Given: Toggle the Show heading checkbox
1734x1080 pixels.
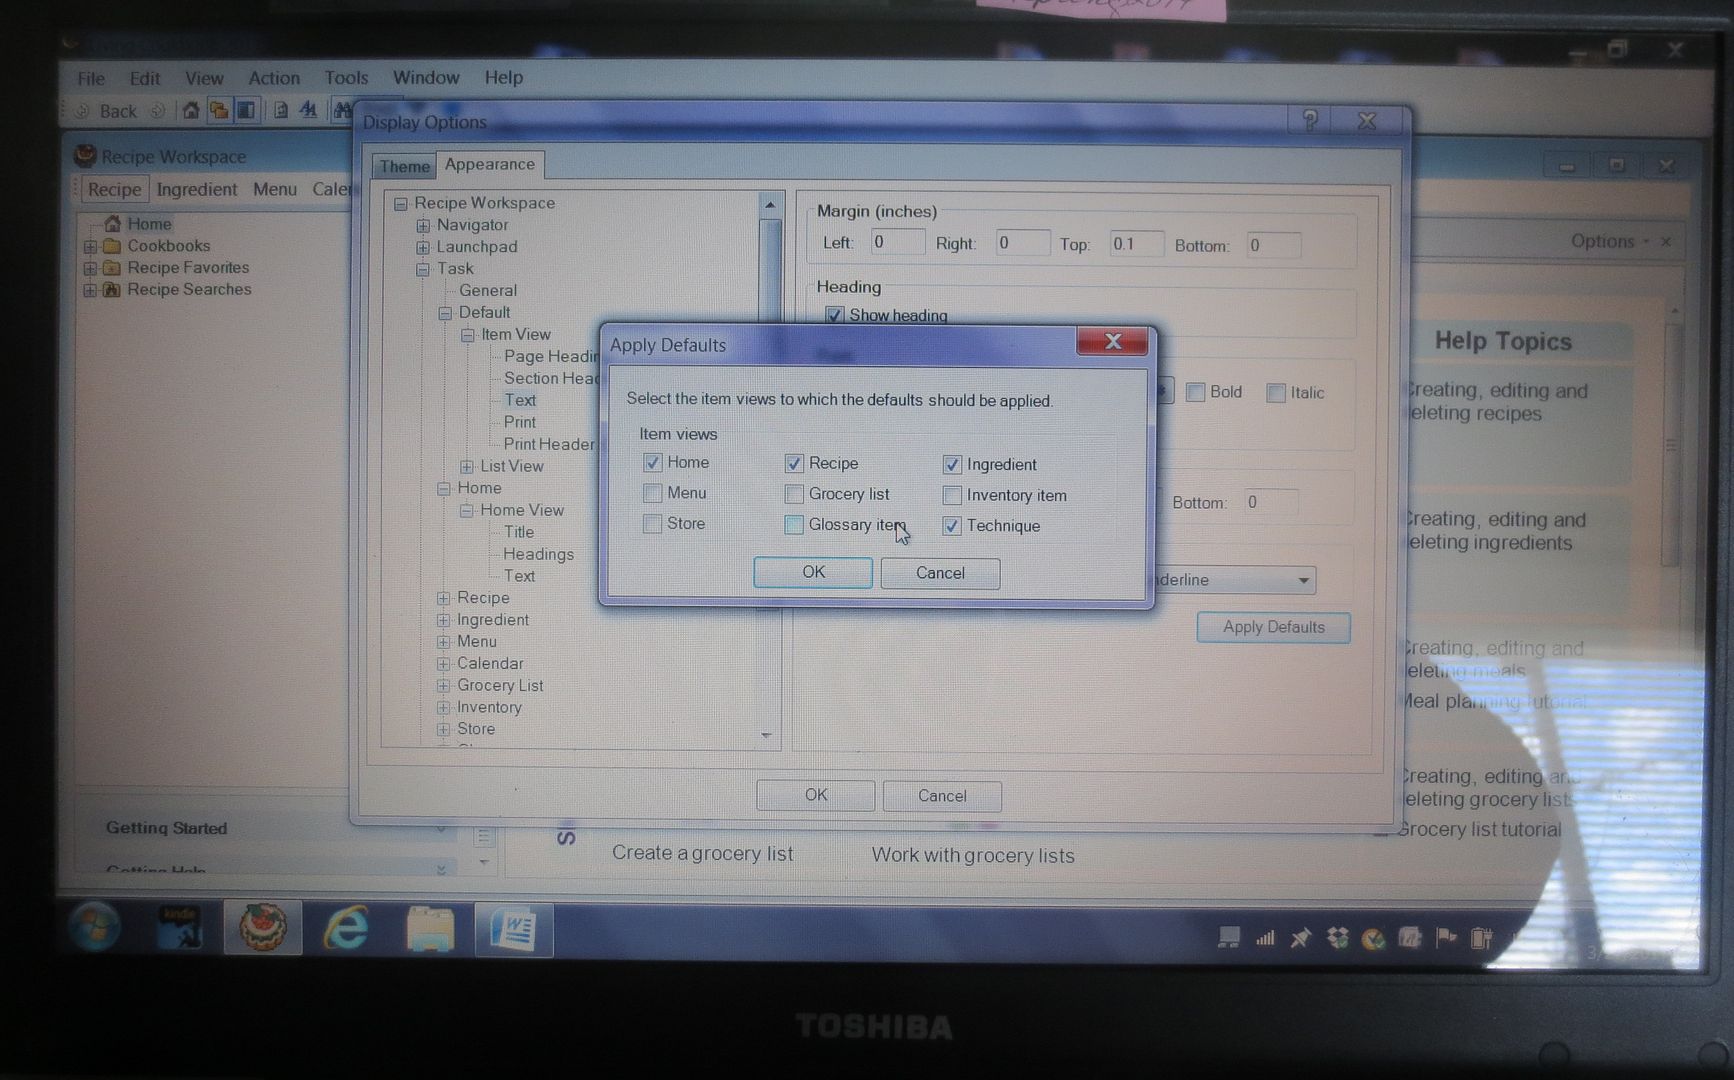Looking at the screenshot, I should pos(834,315).
